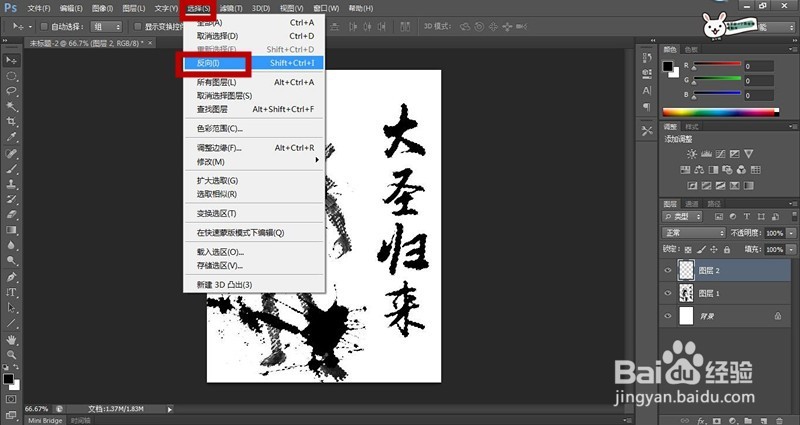Select the 图层 1 layer thumbnail
This screenshot has width=800, height=425.
[686, 293]
